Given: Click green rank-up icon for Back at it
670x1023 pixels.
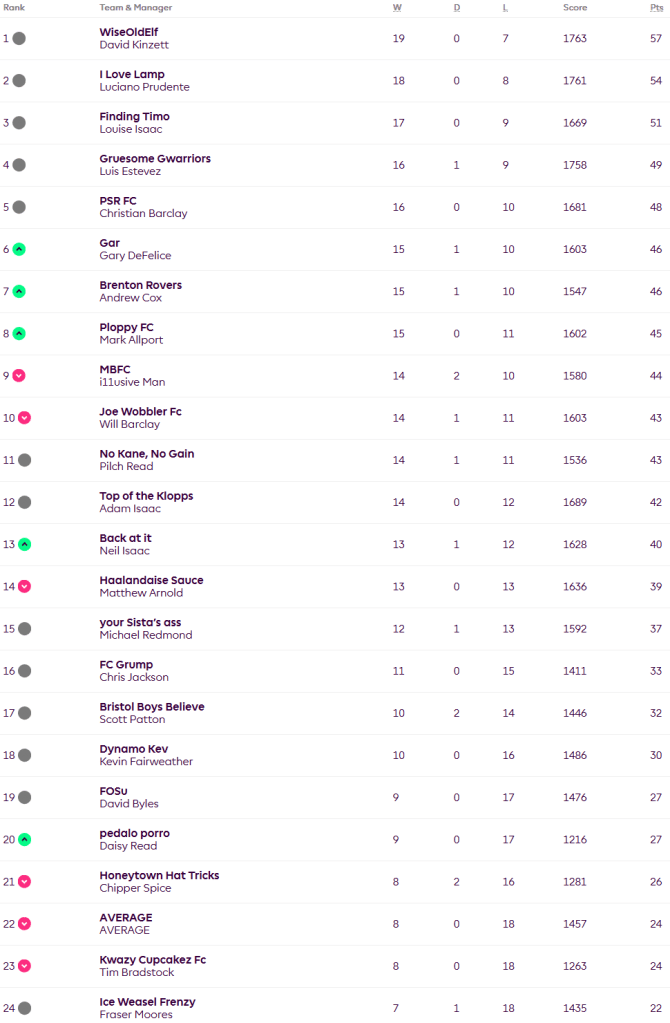Looking at the screenshot, I should coord(24,545).
